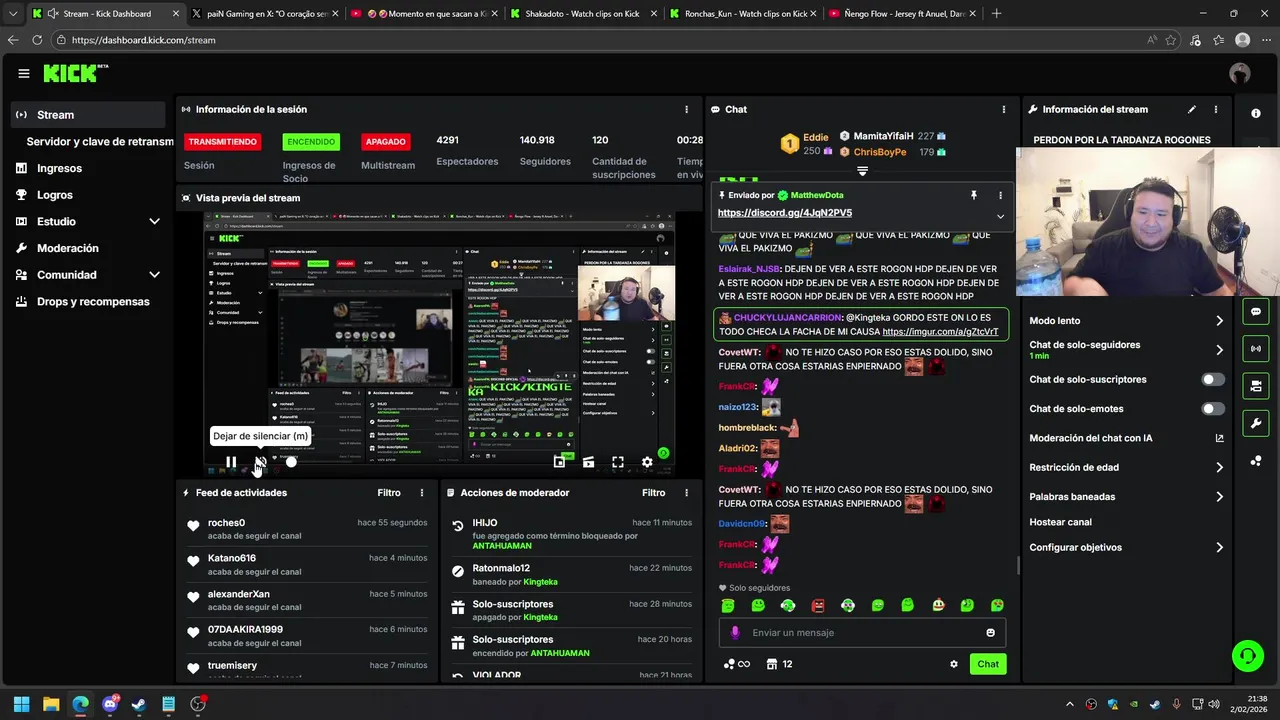The height and width of the screenshot is (720, 1280).
Task: Toggle Chat de solo-suscriptores switch
Action: tap(1213, 379)
